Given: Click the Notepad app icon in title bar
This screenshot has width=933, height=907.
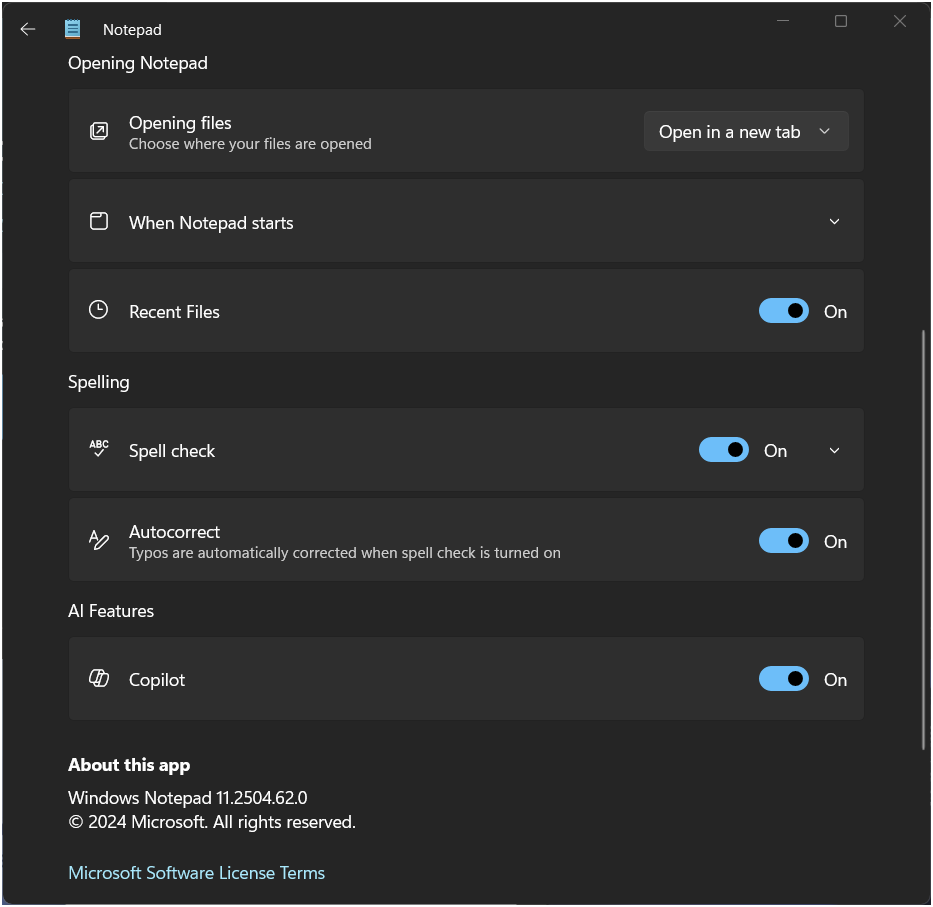Looking at the screenshot, I should click(x=73, y=29).
